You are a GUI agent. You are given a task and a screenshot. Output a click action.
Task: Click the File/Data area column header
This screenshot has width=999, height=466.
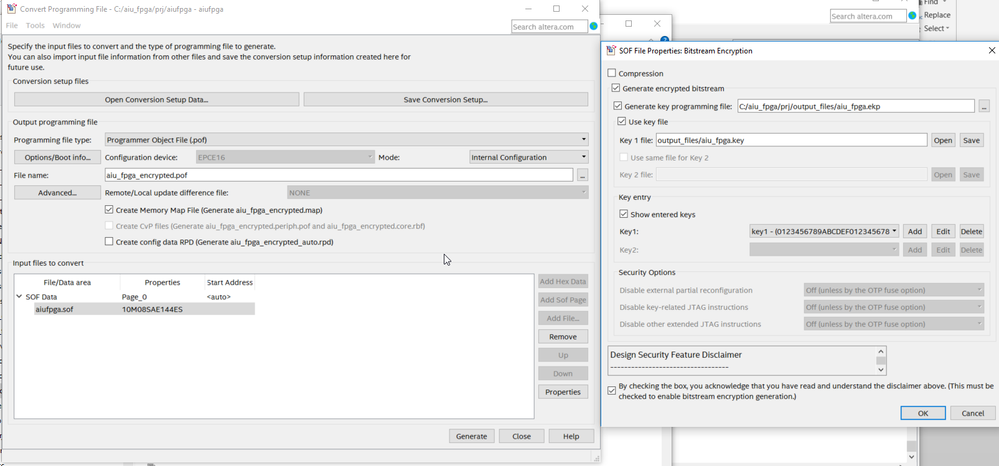tap(68, 282)
